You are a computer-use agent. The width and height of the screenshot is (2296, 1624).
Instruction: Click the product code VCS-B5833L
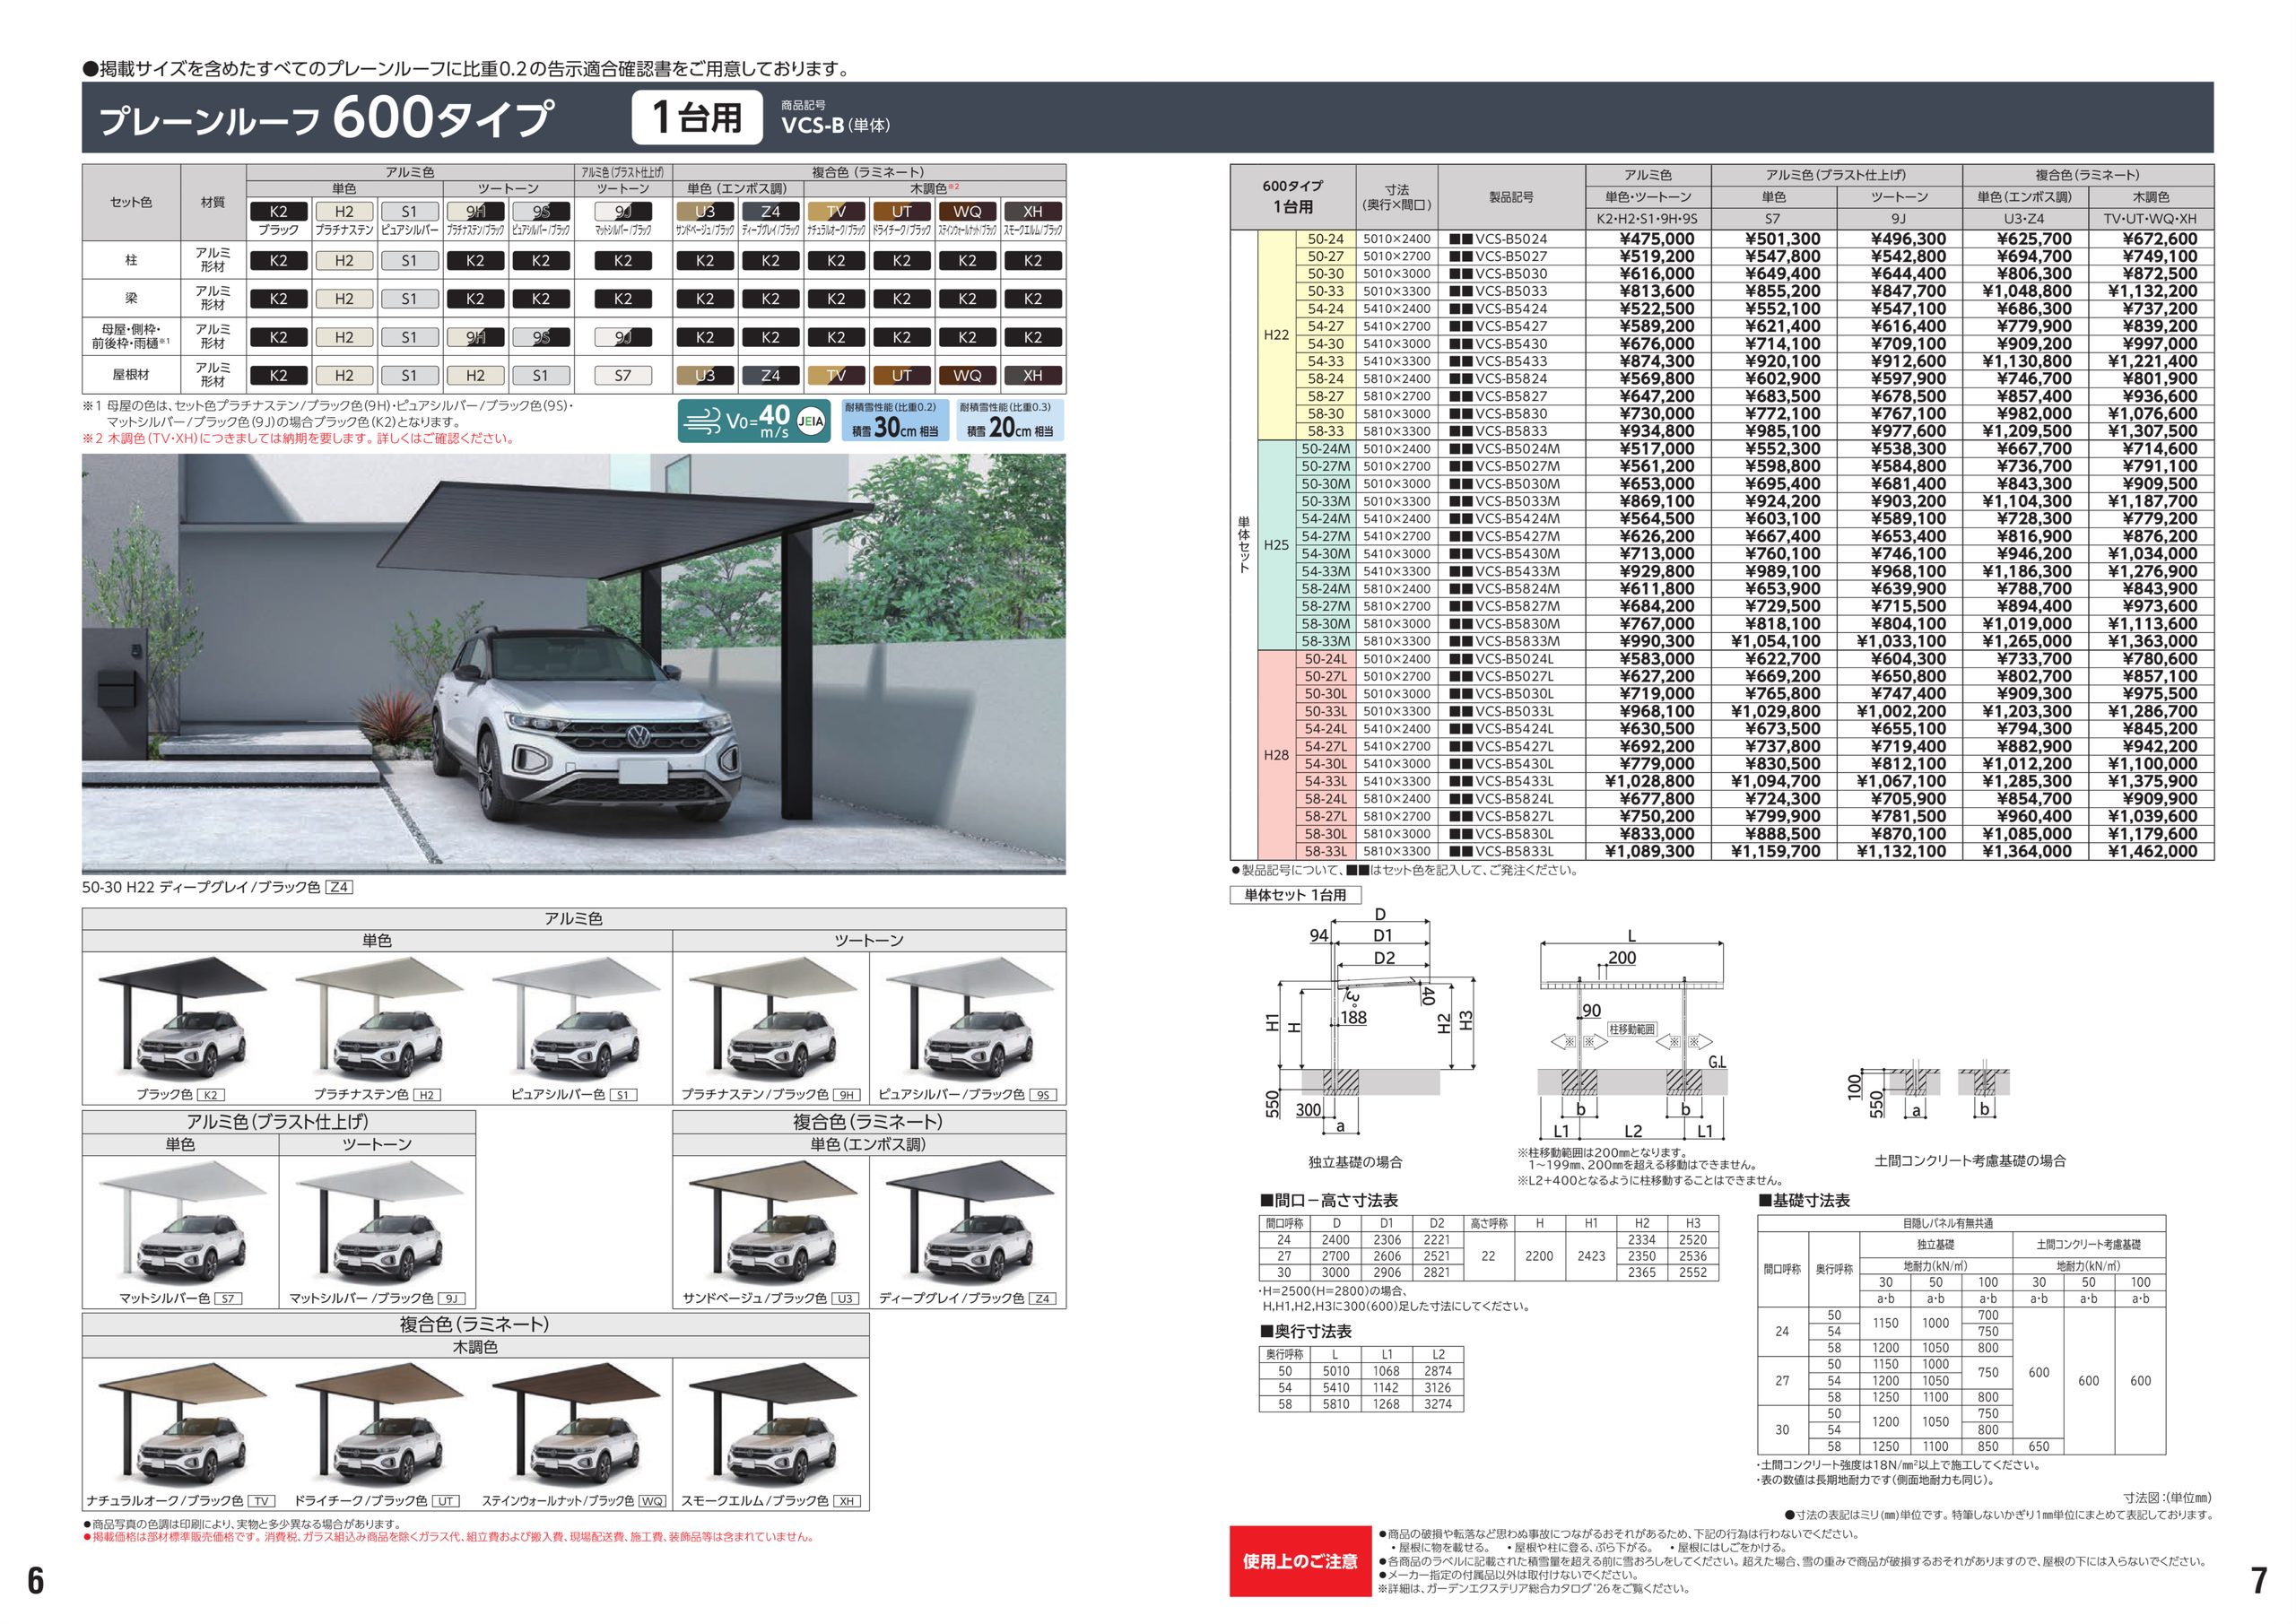tap(1514, 851)
